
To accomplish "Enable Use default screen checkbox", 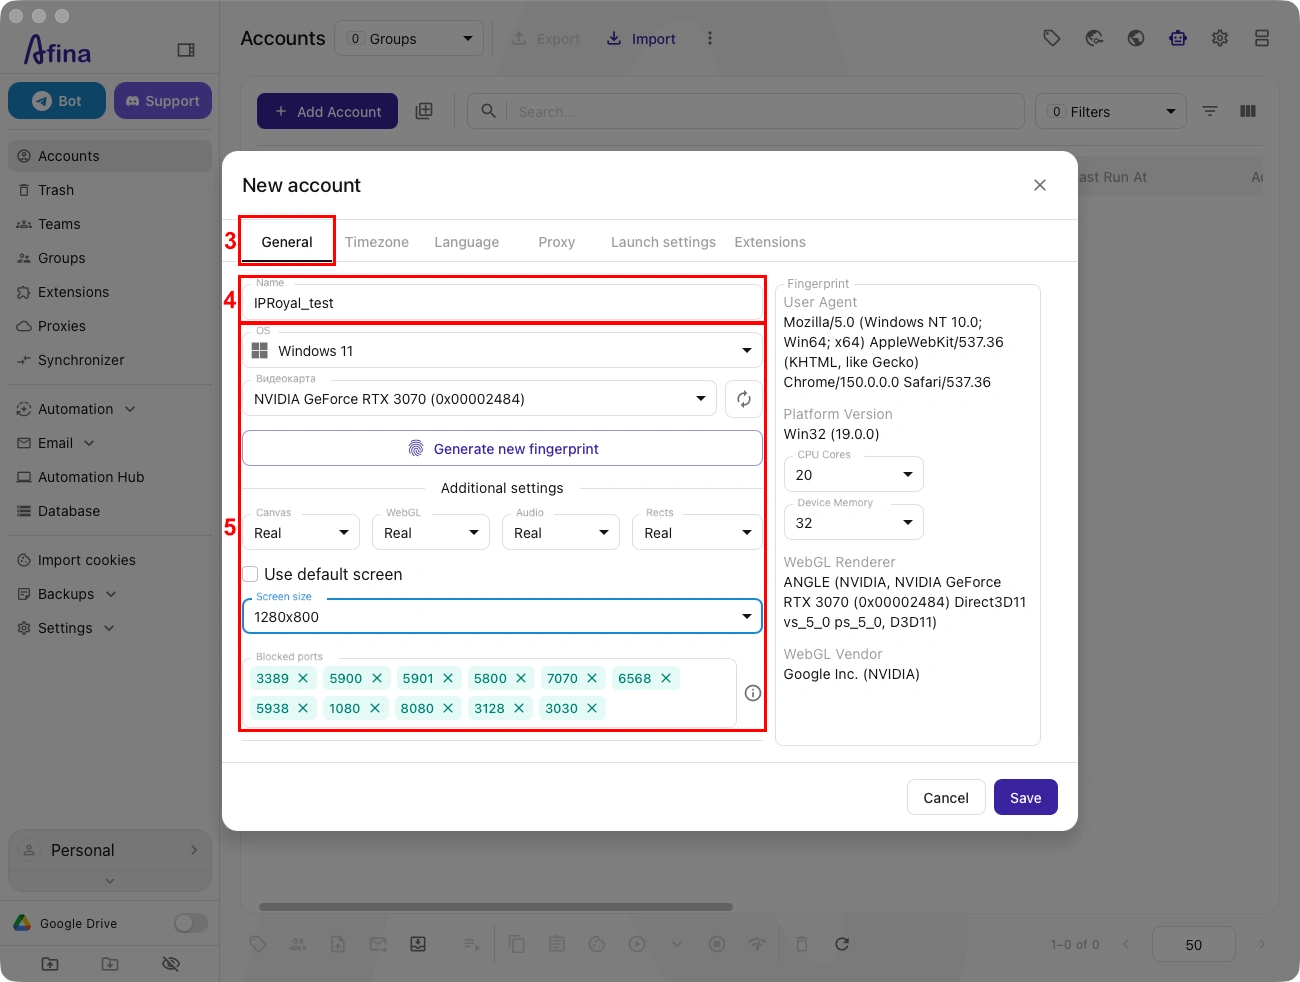I will pos(251,574).
